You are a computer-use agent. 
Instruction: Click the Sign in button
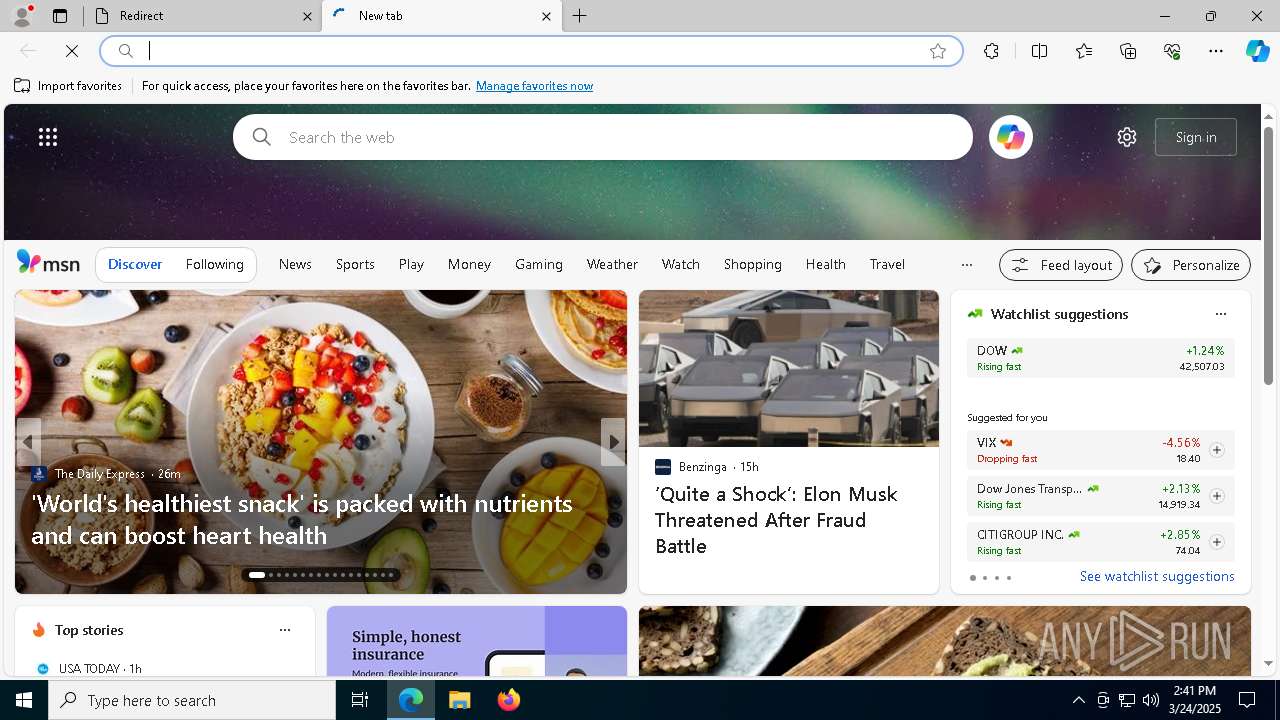[x=1196, y=137]
